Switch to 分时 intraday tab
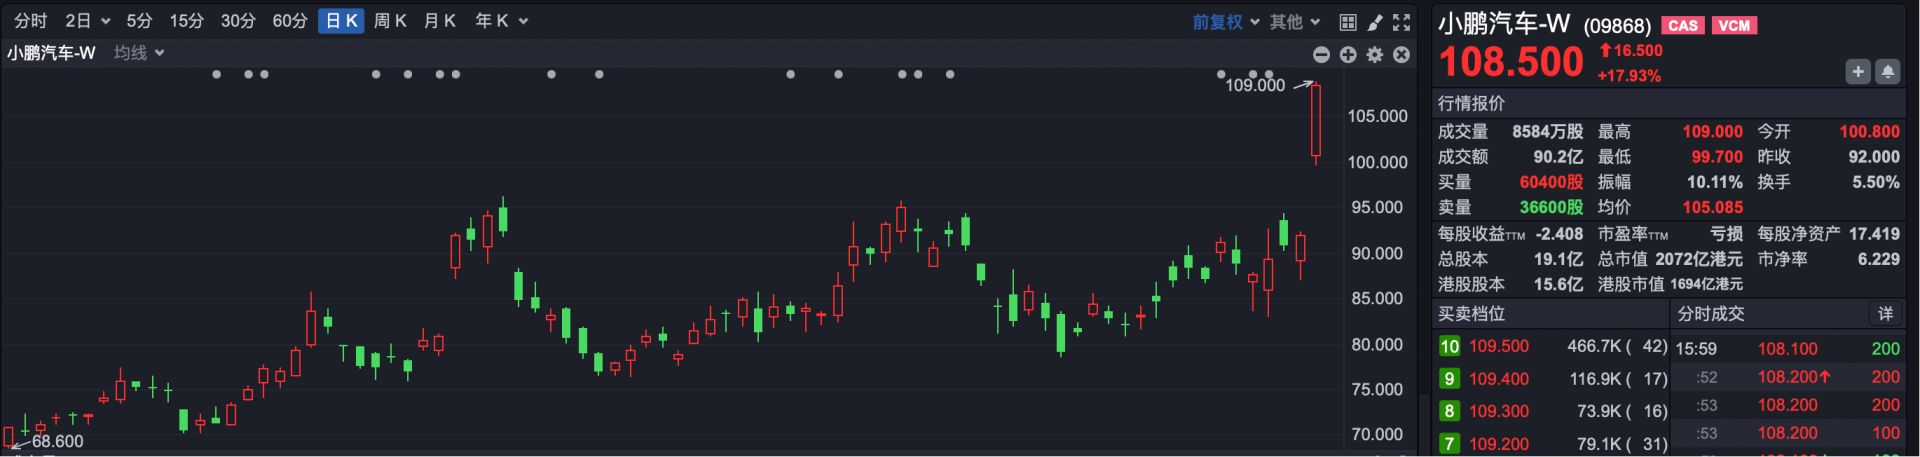This screenshot has width=1920, height=457. pos(31,21)
